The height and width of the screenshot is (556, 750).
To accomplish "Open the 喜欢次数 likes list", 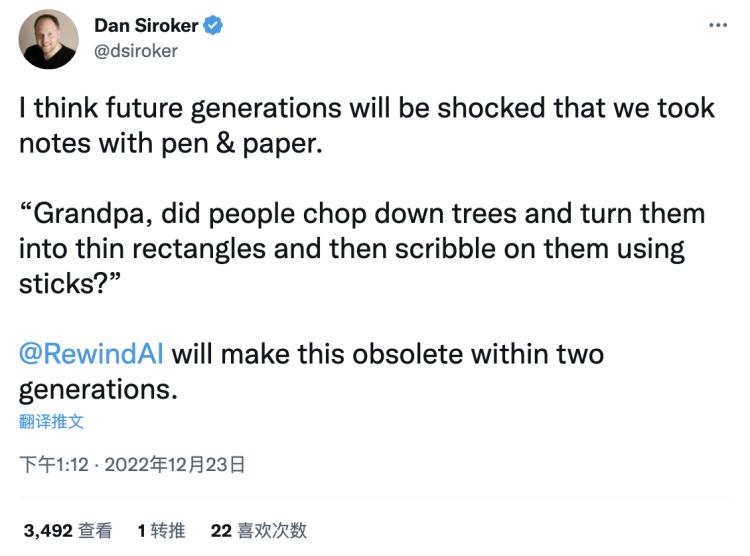I will pos(271,531).
